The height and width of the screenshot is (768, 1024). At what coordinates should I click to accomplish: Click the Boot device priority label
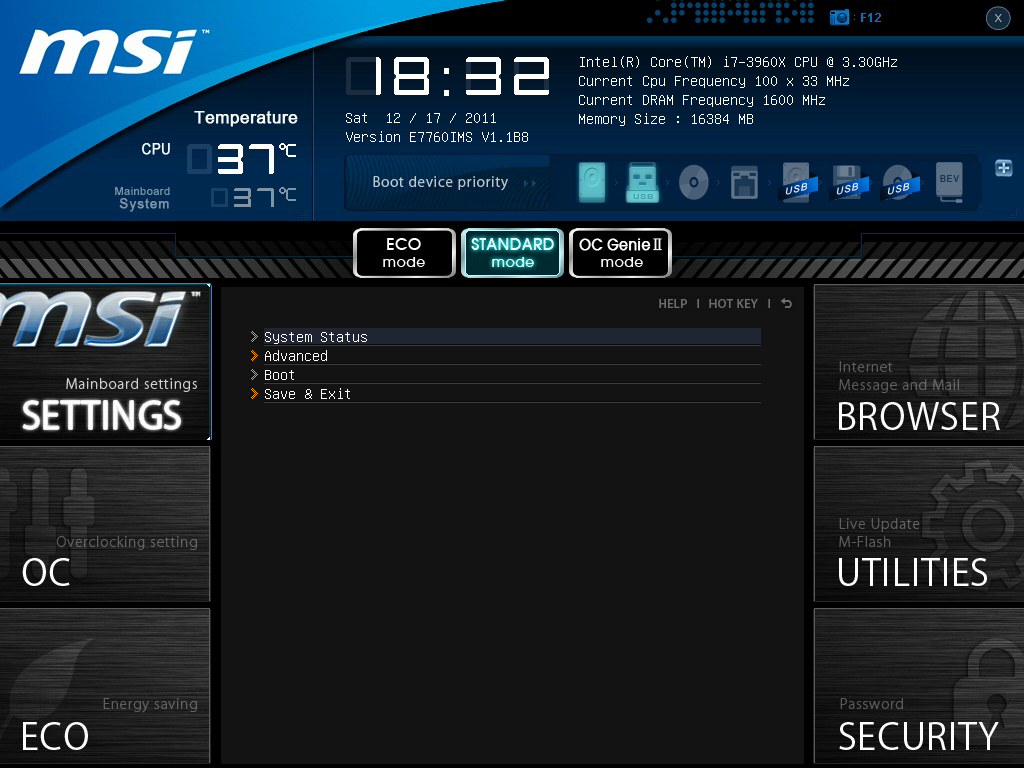[440, 182]
